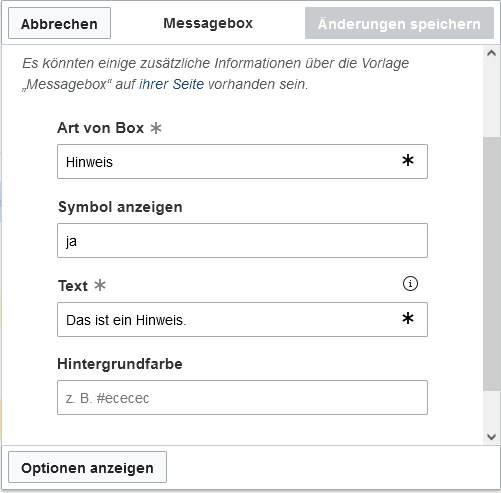
Task: Click the Hintergrundfarbe color input field
Action: pyautogui.click(x=242, y=397)
